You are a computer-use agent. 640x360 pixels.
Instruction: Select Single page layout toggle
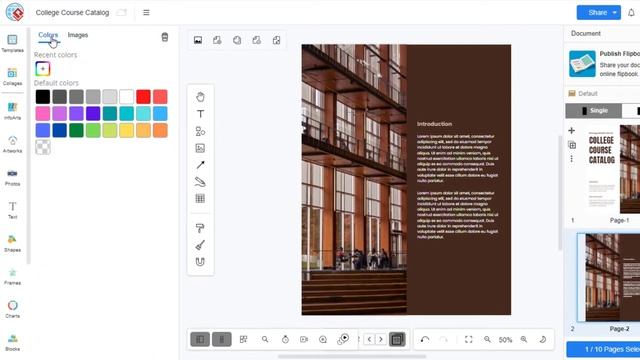pos(594,111)
